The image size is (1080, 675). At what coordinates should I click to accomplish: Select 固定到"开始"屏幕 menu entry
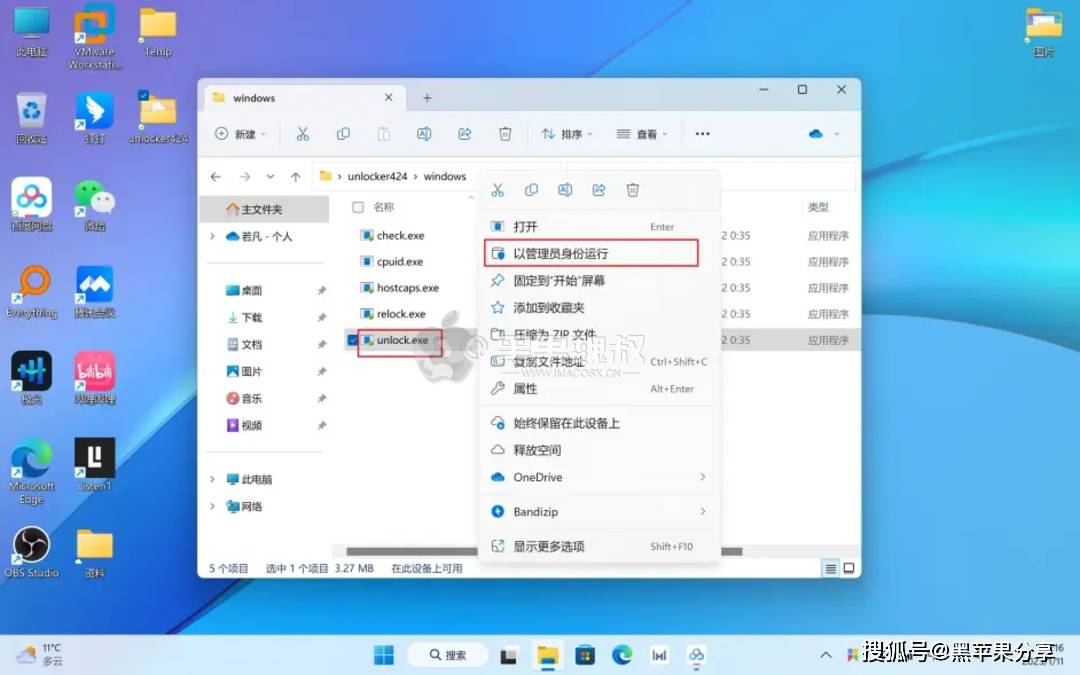[x=599, y=280]
